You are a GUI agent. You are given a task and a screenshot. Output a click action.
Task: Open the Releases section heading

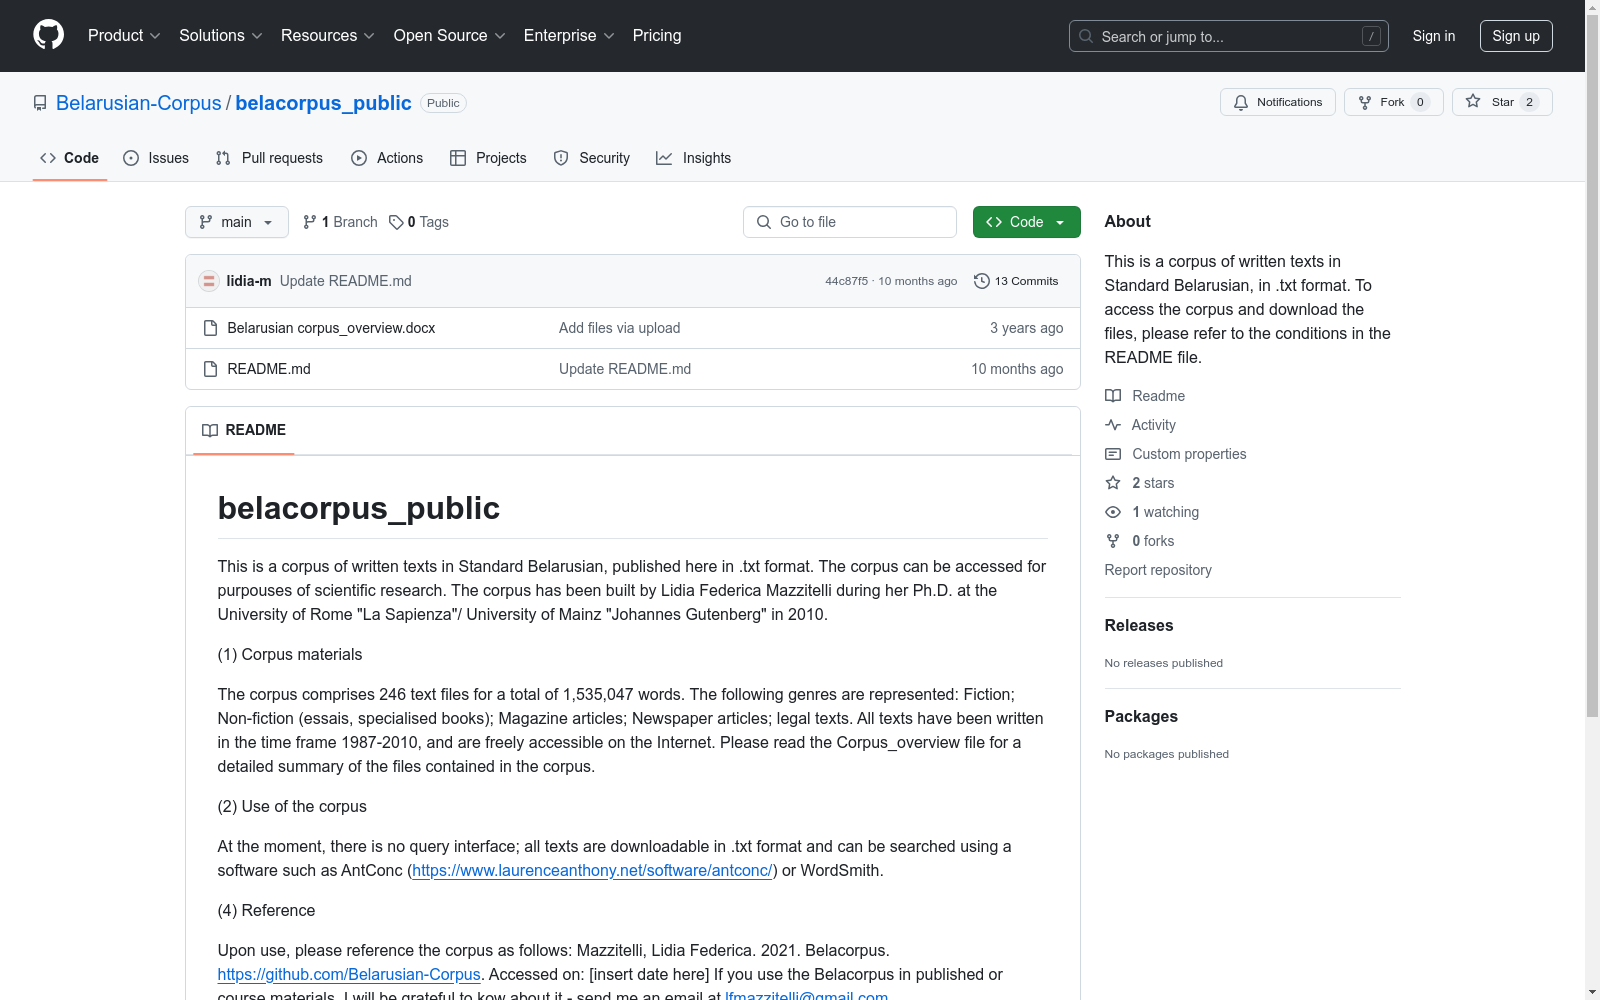coord(1139,626)
